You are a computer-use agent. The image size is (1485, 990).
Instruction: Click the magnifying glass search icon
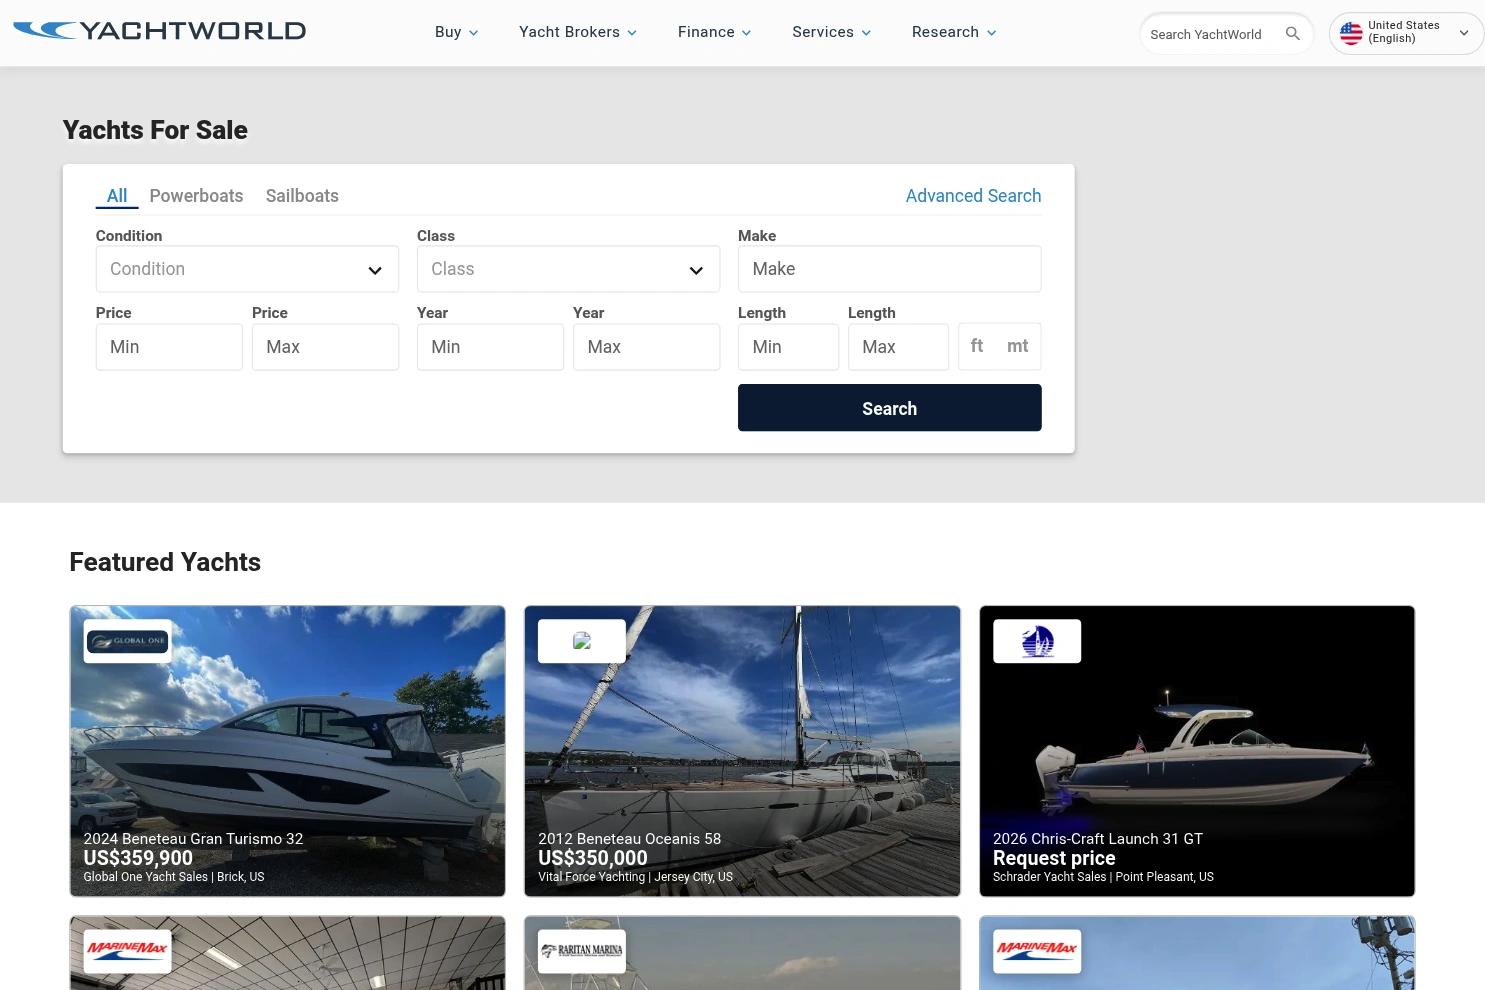pyautogui.click(x=1292, y=34)
